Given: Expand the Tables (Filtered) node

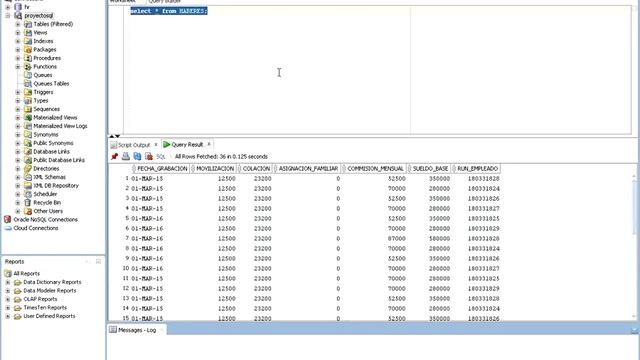Looking at the screenshot, I should pyautogui.click(x=18, y=24).
